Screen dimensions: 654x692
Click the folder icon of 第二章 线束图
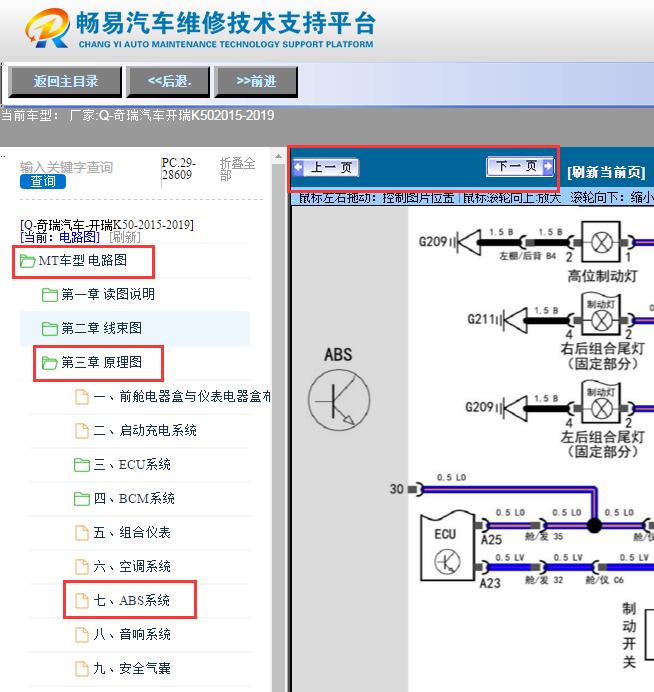coord(49,329)
